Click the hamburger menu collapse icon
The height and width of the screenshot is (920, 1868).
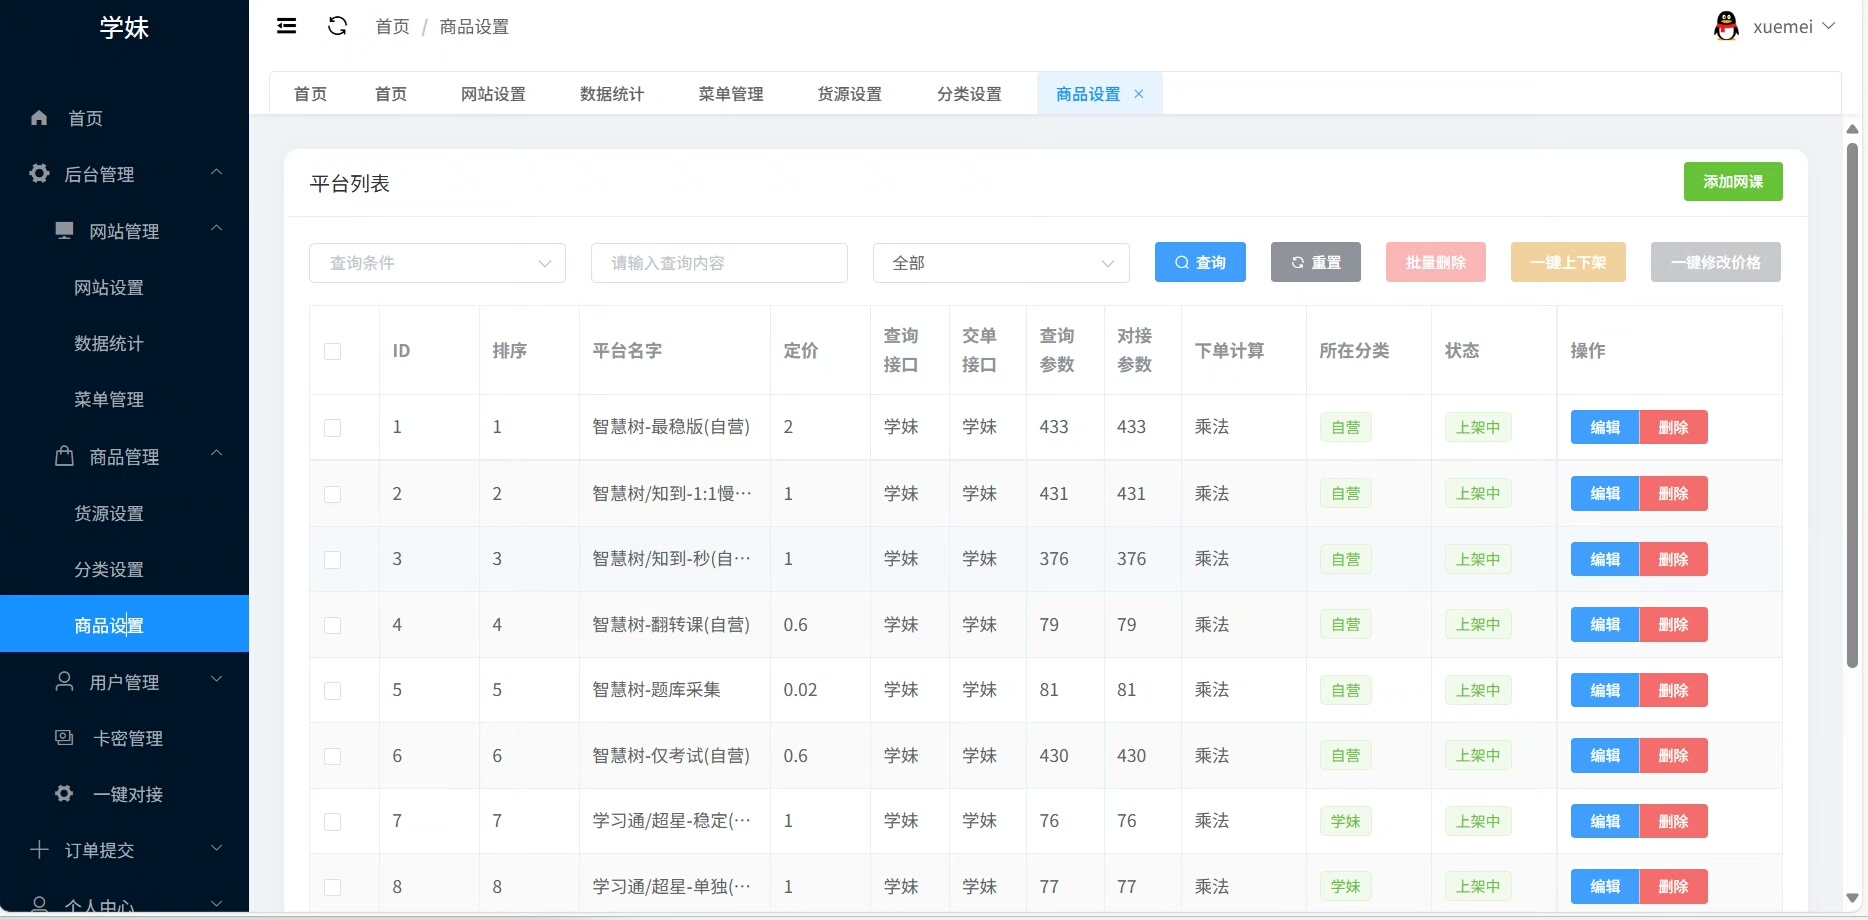(x=286, y=26)
